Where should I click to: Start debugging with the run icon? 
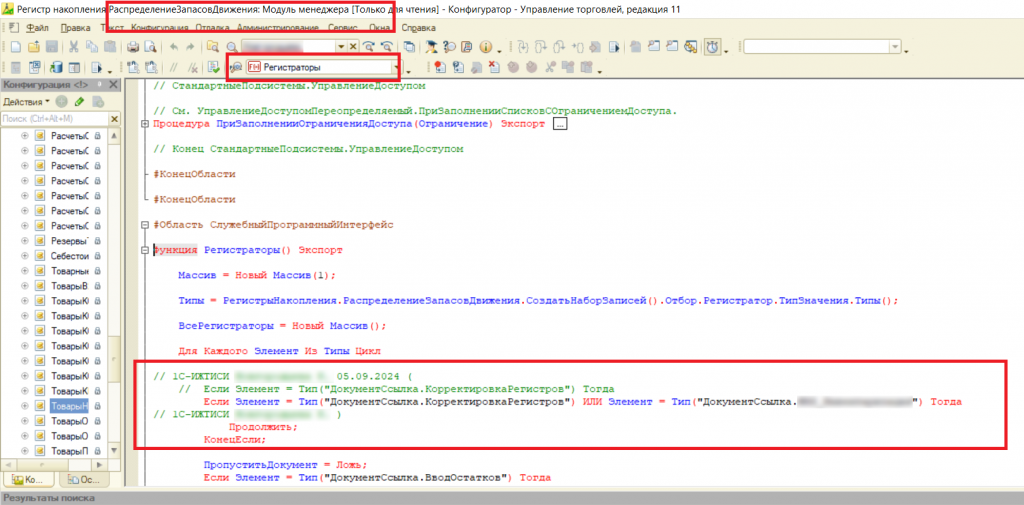(96, 67)
